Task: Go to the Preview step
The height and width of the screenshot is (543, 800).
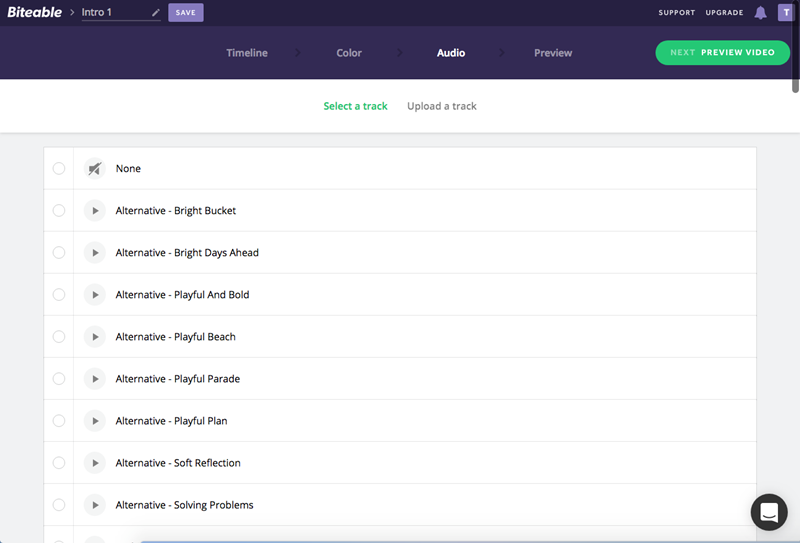Action: (x=553, y=53)
